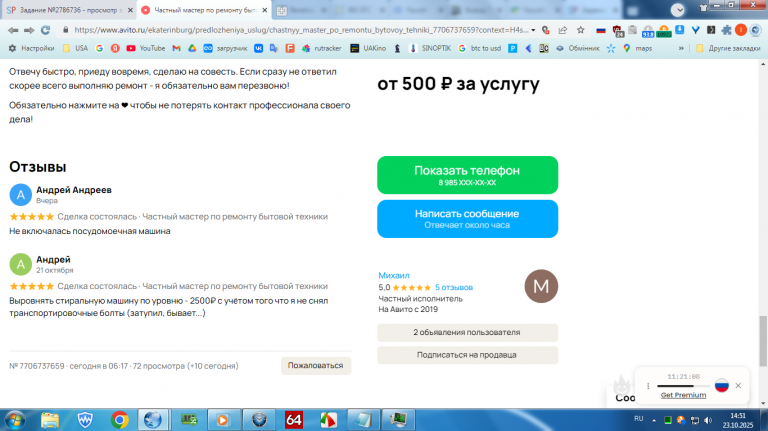Image resolution: width=768 pixels, height=431 pixels.
Task: Click the Get Premium link
Action: coord(683,395)
